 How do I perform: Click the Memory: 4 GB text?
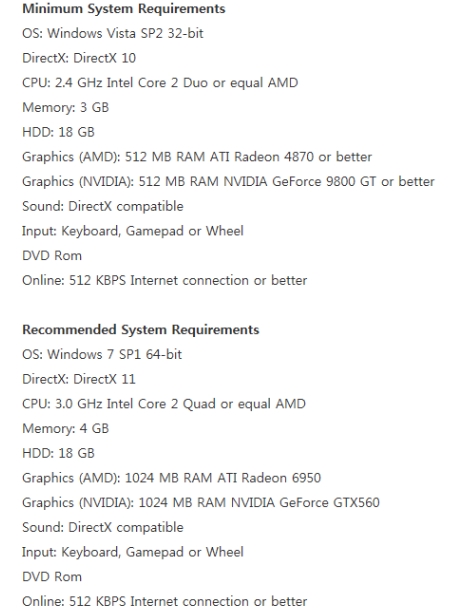pos(66,429)
